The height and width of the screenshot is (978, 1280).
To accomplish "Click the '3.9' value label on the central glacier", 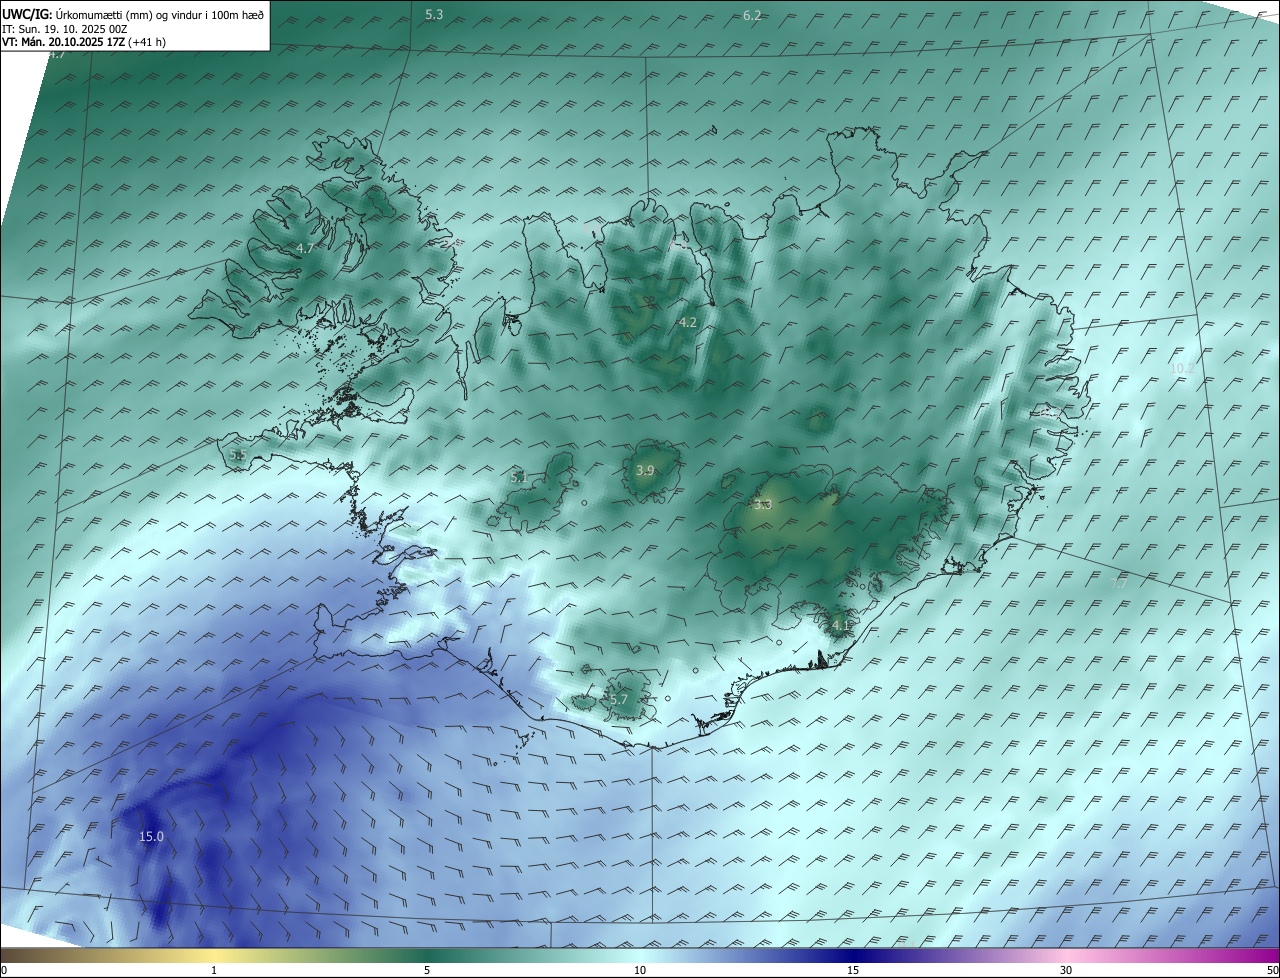I will (x=645, y=470).
